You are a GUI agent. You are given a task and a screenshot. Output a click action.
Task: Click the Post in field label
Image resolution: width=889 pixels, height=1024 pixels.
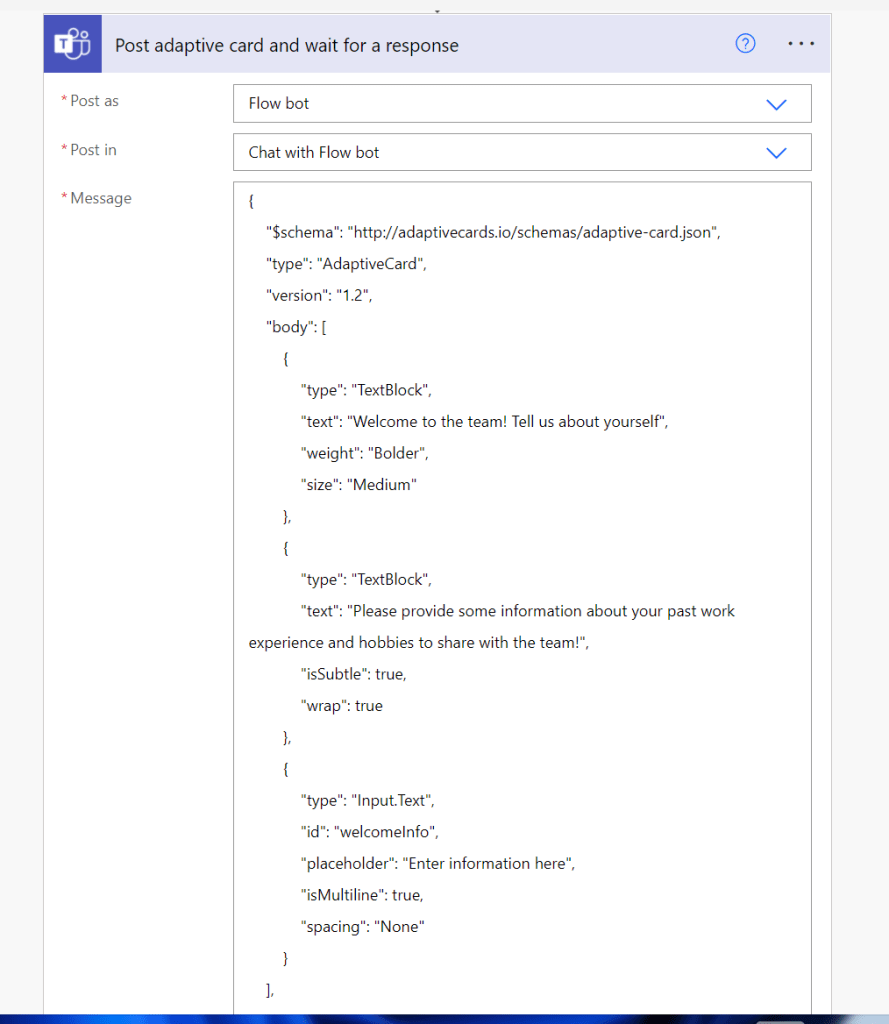point(93,150)
